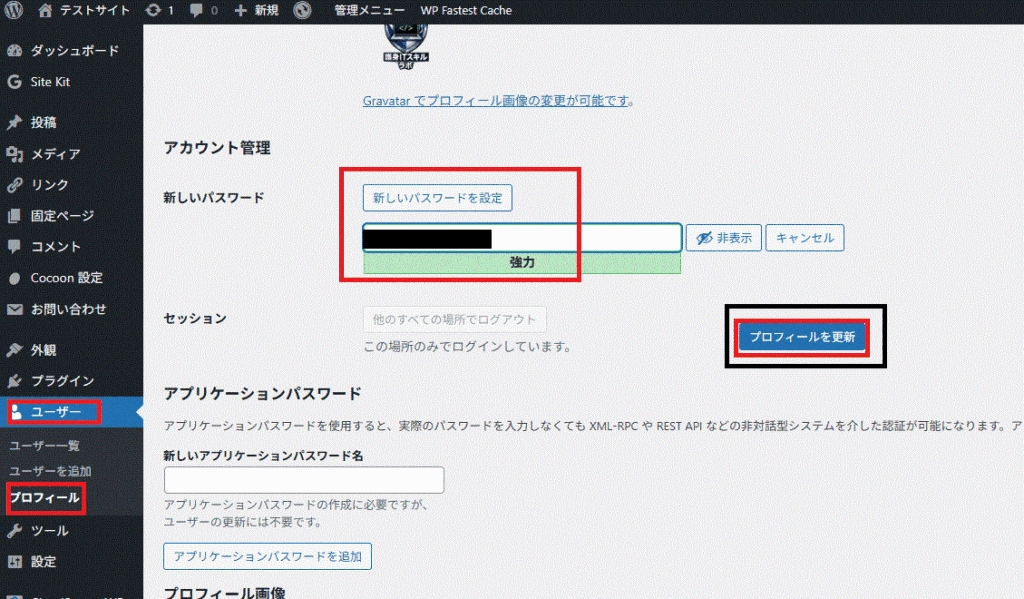The image size is (1024, 599).
Task: Click the アカウント管理 heading text
Action: point(217,148)
